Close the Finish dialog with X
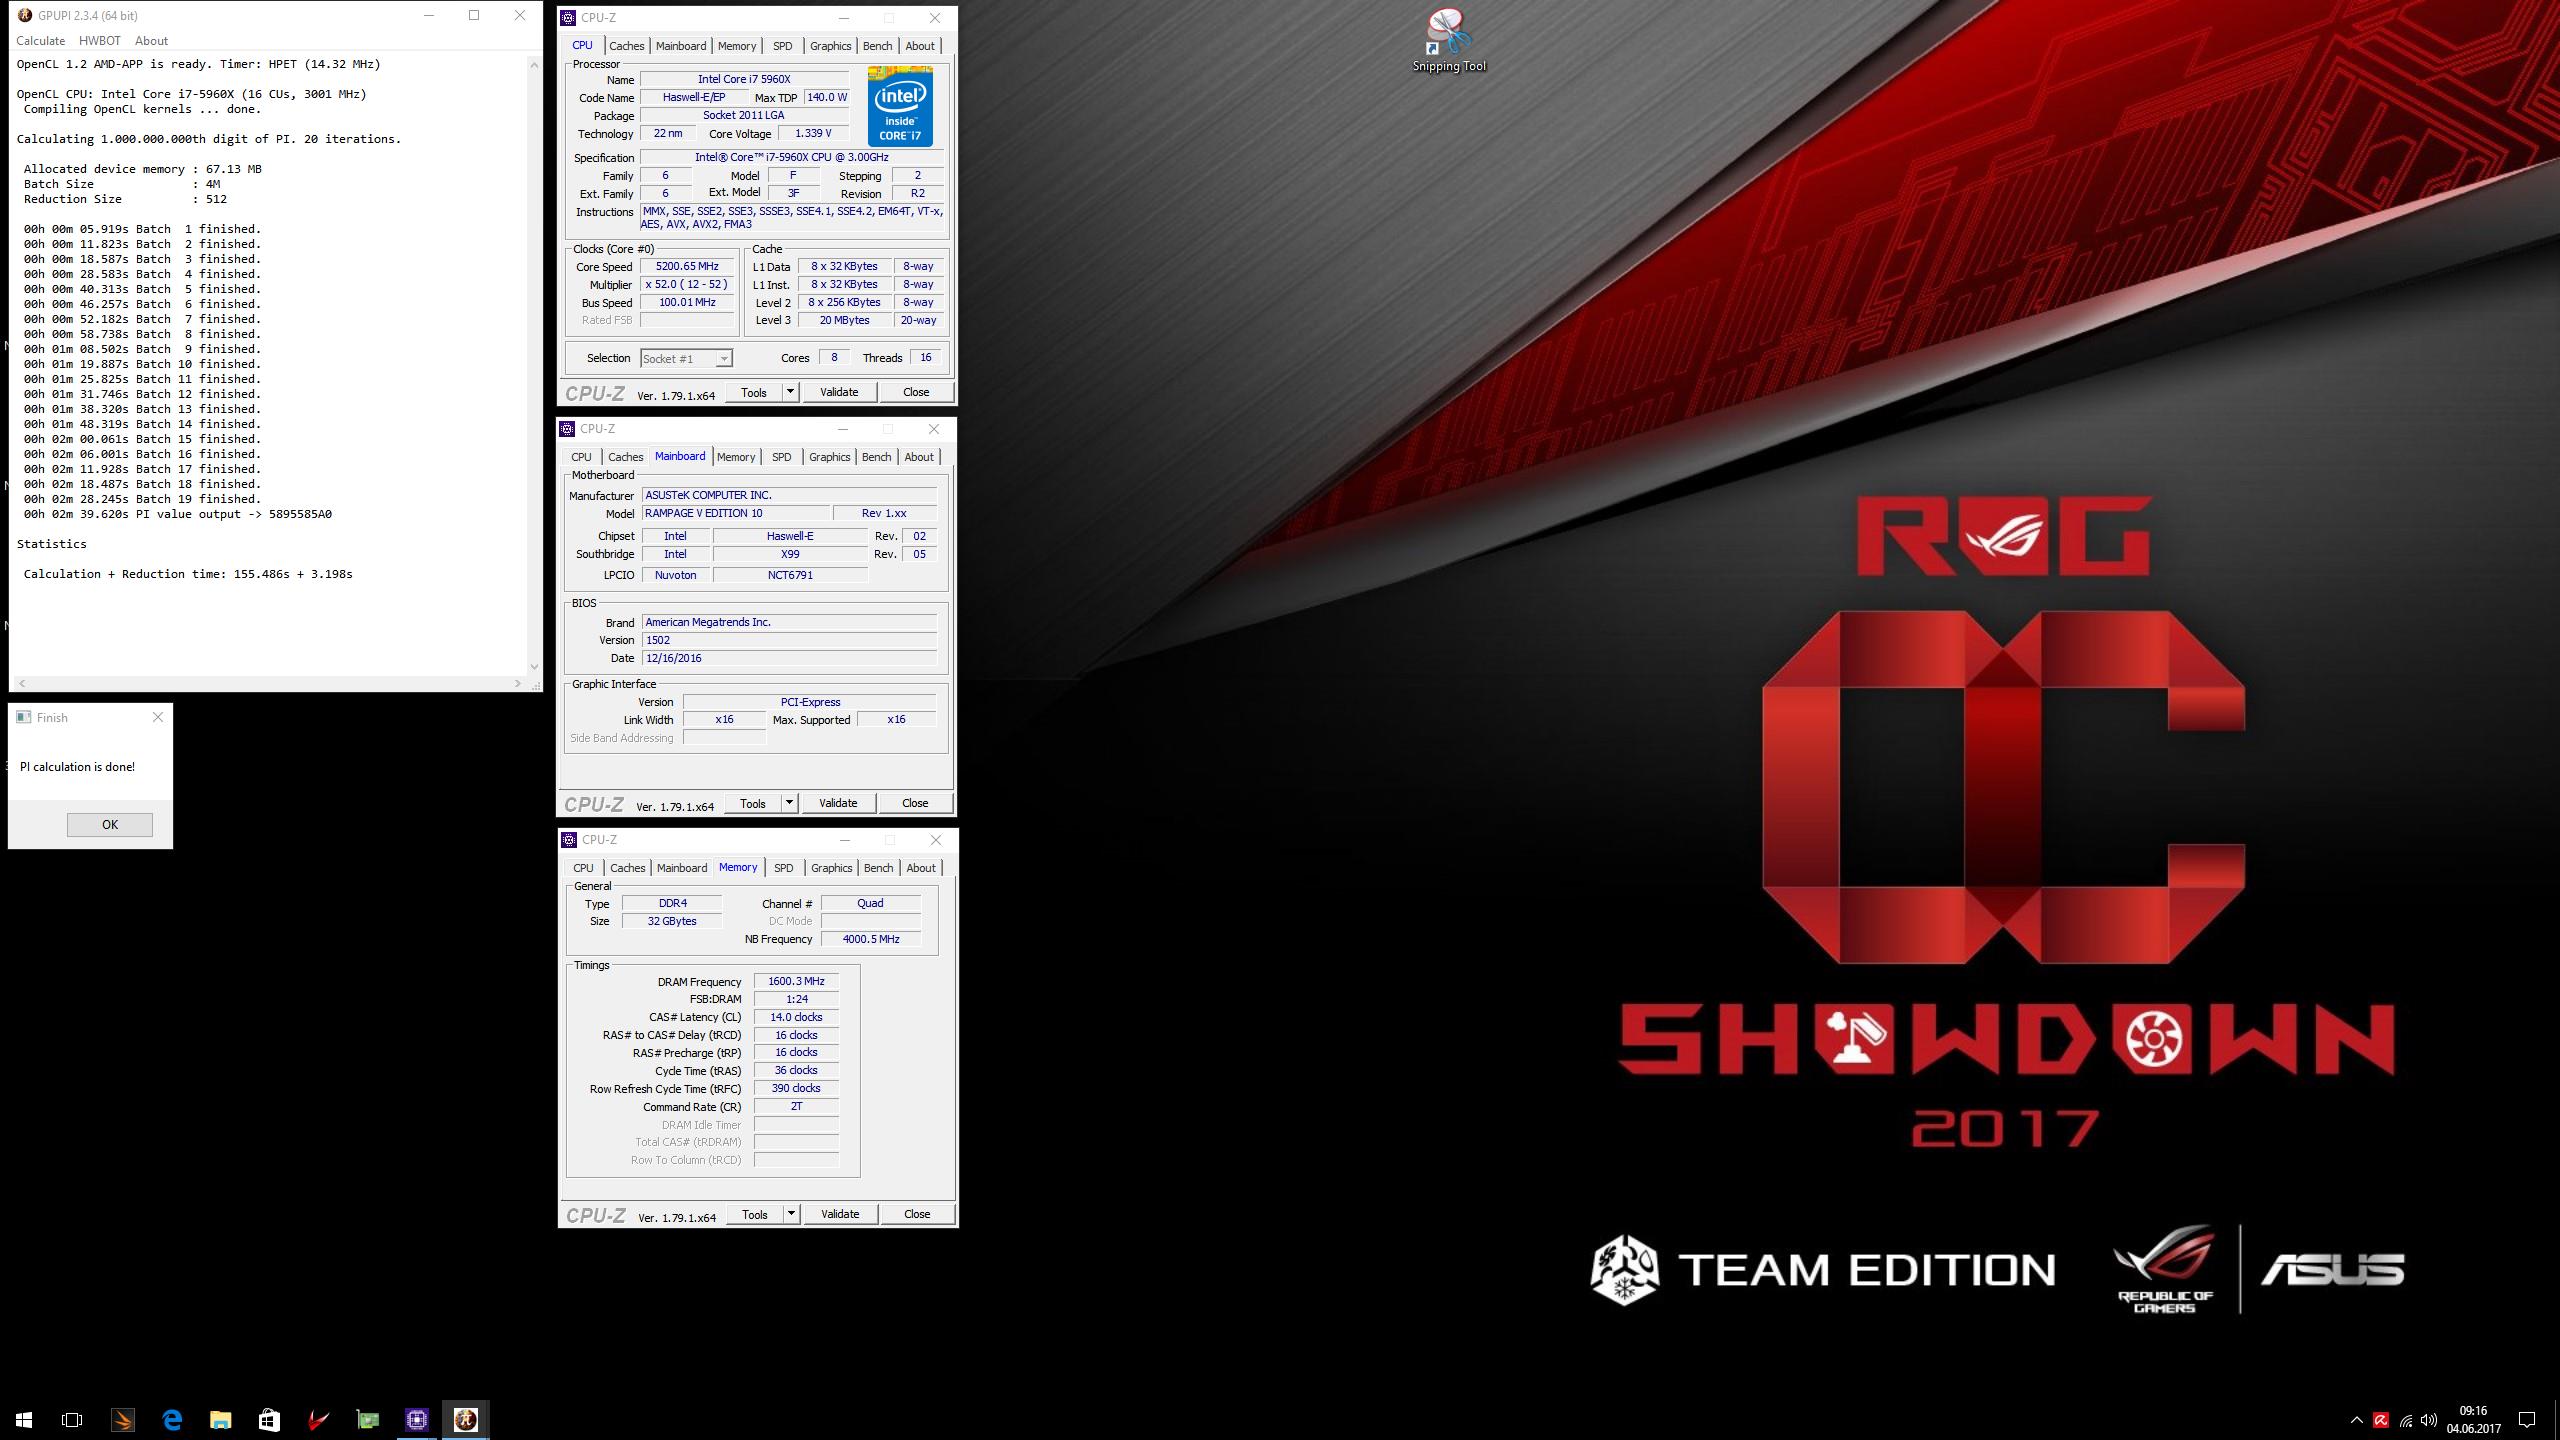This screenshot has height=1440, width=2560. (157, 717)
